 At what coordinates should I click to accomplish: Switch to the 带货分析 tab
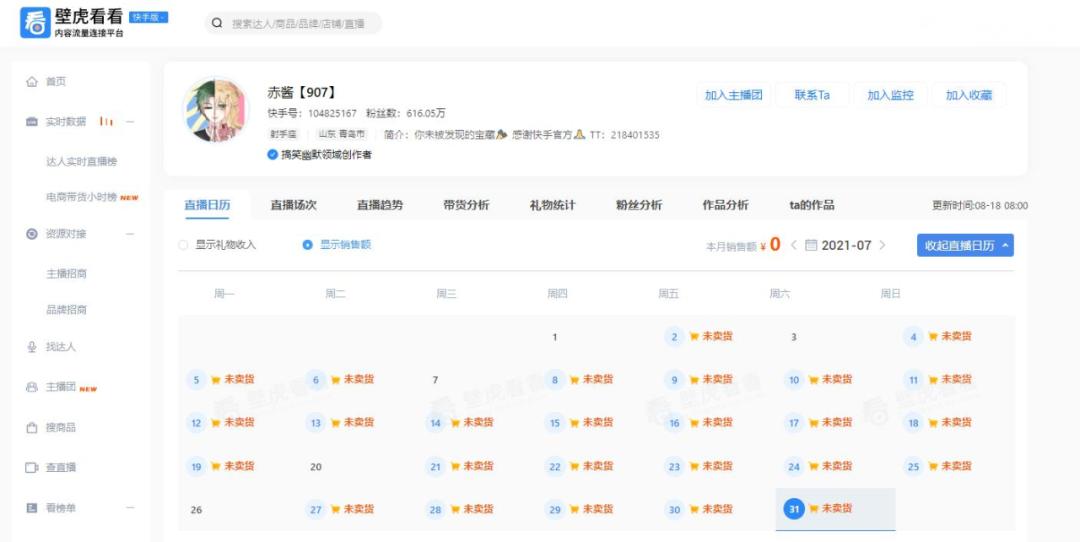point(466,205)
